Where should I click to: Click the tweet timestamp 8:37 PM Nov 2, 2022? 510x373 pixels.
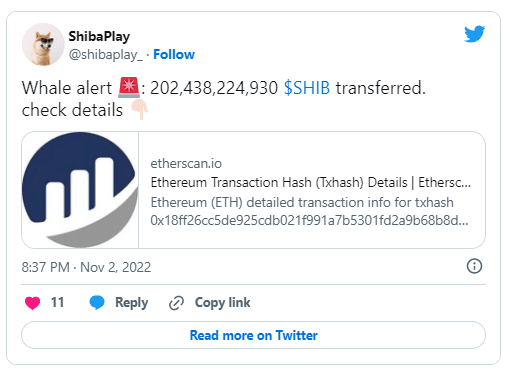[x=86, y=267]
